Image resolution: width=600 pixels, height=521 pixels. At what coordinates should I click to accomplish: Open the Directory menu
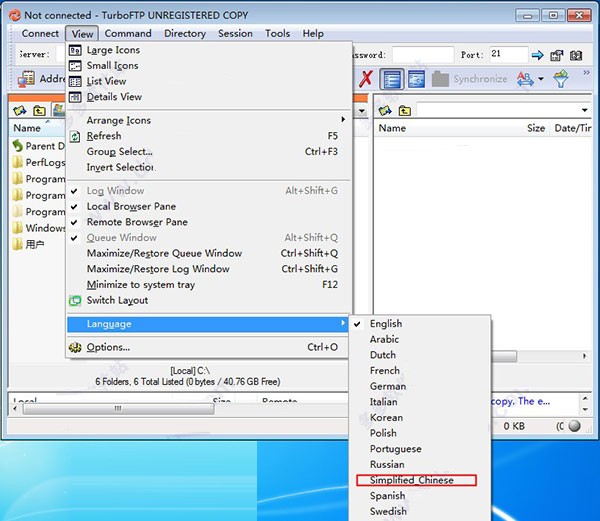click(185, 34)
